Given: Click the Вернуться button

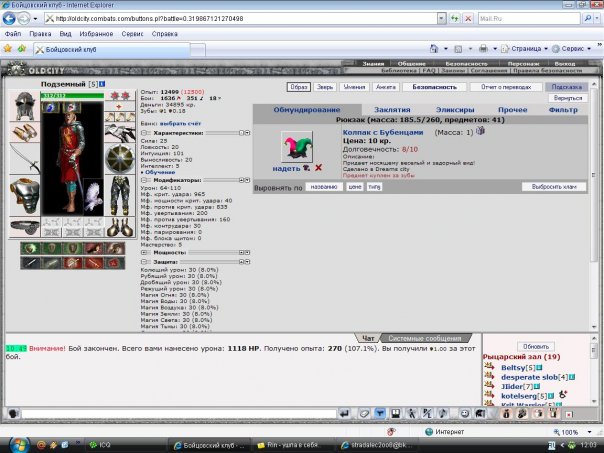Looking at the screenshot, I should [x=568, y=98].
